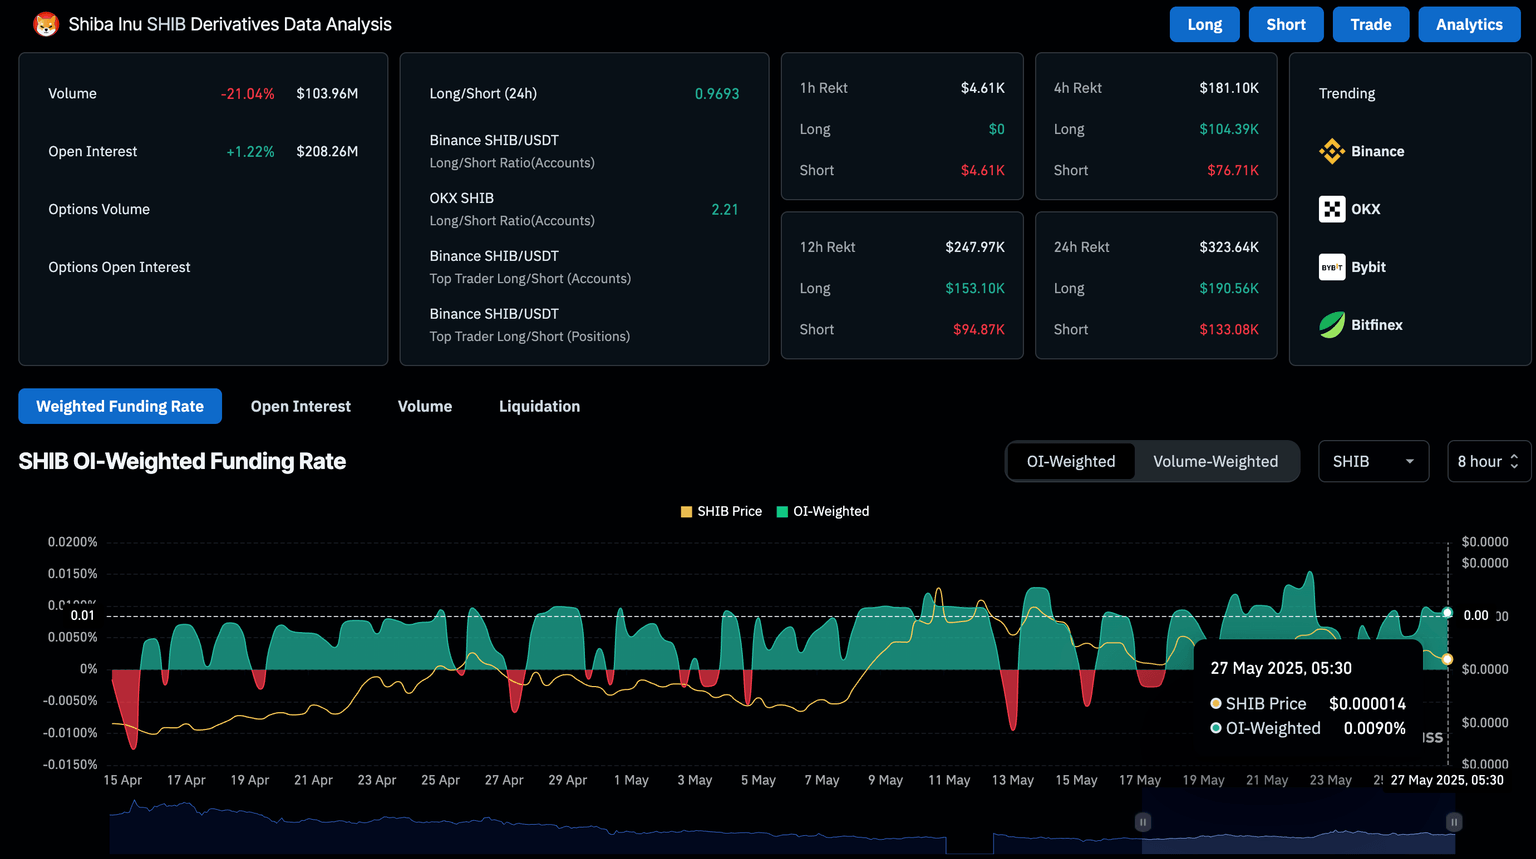1536x859 pixels.
Task: Open the SHIB coin dropdown
Action: point(1373,461)
